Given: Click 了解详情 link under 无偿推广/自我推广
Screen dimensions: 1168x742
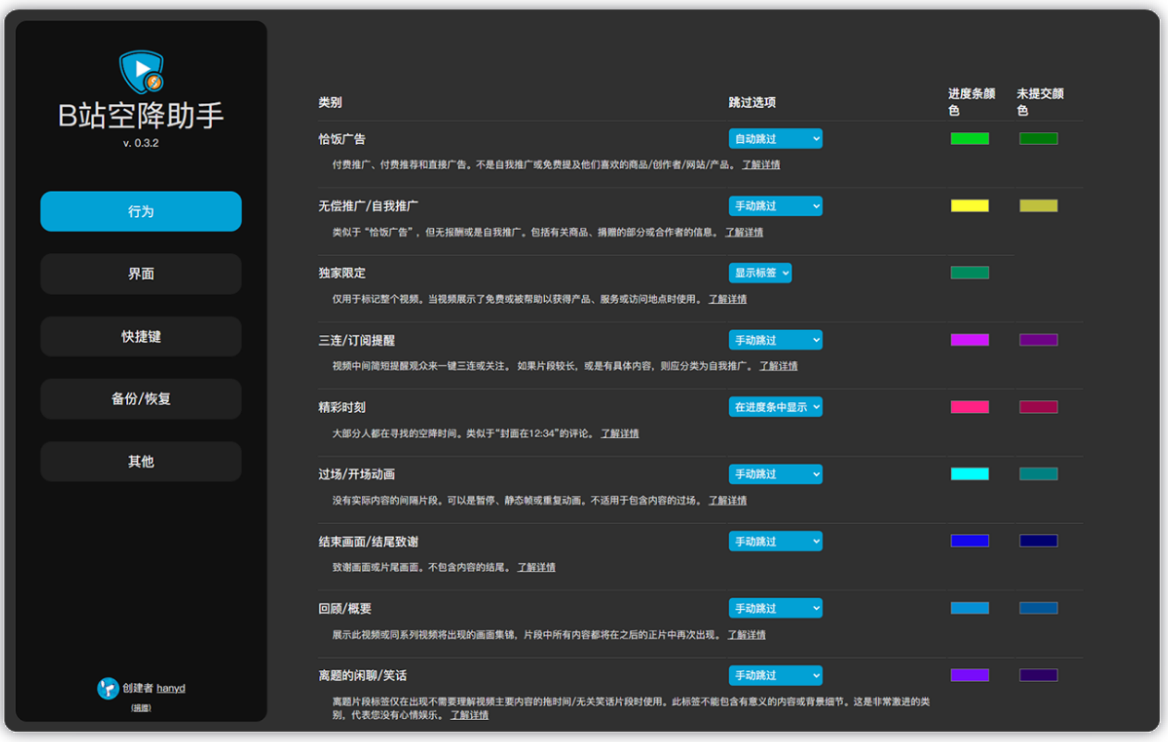Looking at the screenshot, I should [744, 232].
